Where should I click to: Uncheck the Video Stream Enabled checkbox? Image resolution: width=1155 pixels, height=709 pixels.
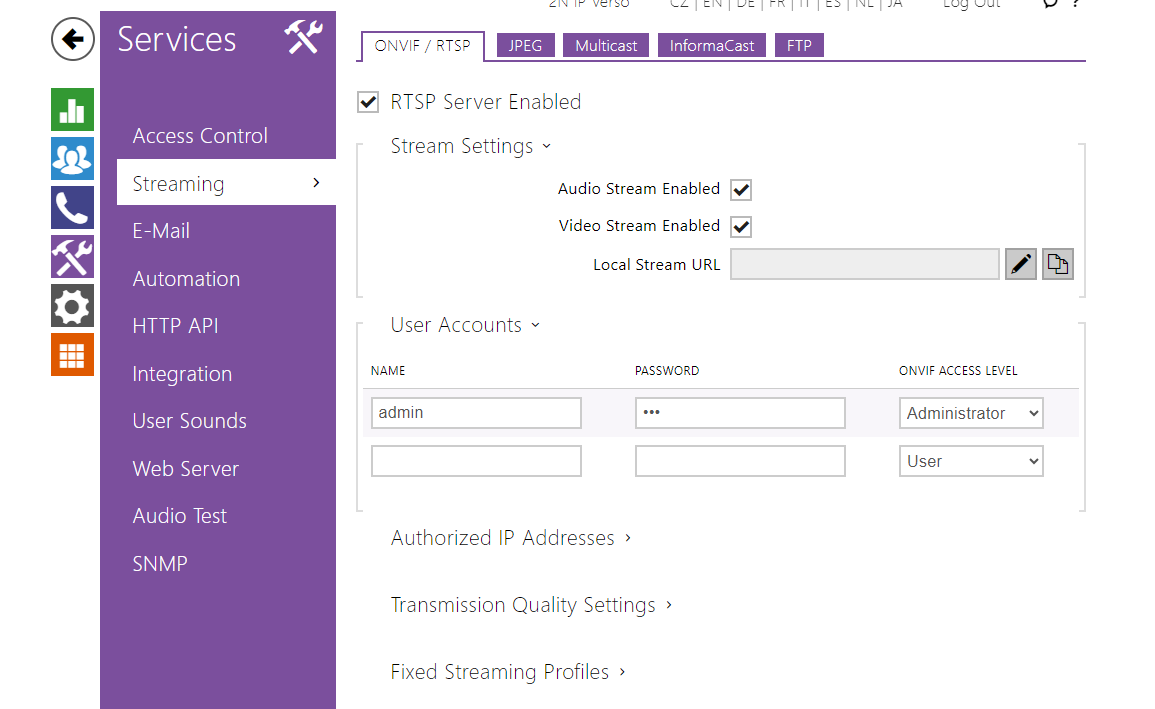tap(741, 227)
